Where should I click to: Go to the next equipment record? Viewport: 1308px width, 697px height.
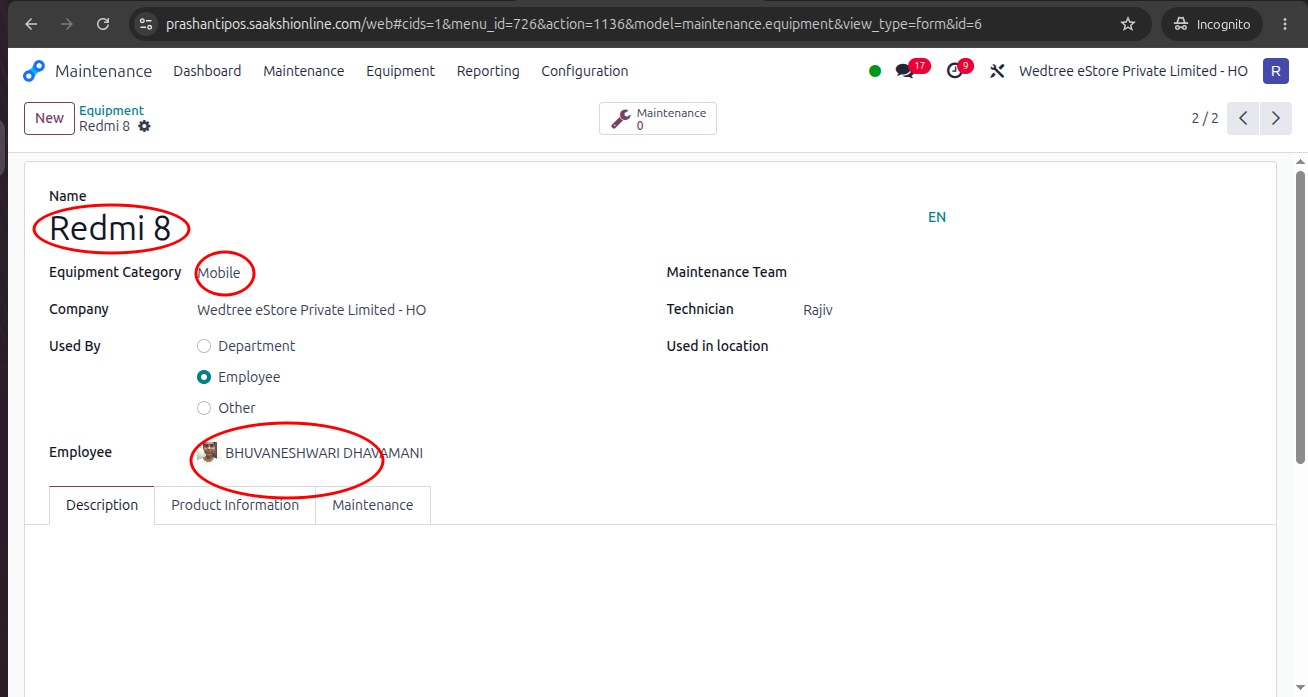pos(1275,118)
